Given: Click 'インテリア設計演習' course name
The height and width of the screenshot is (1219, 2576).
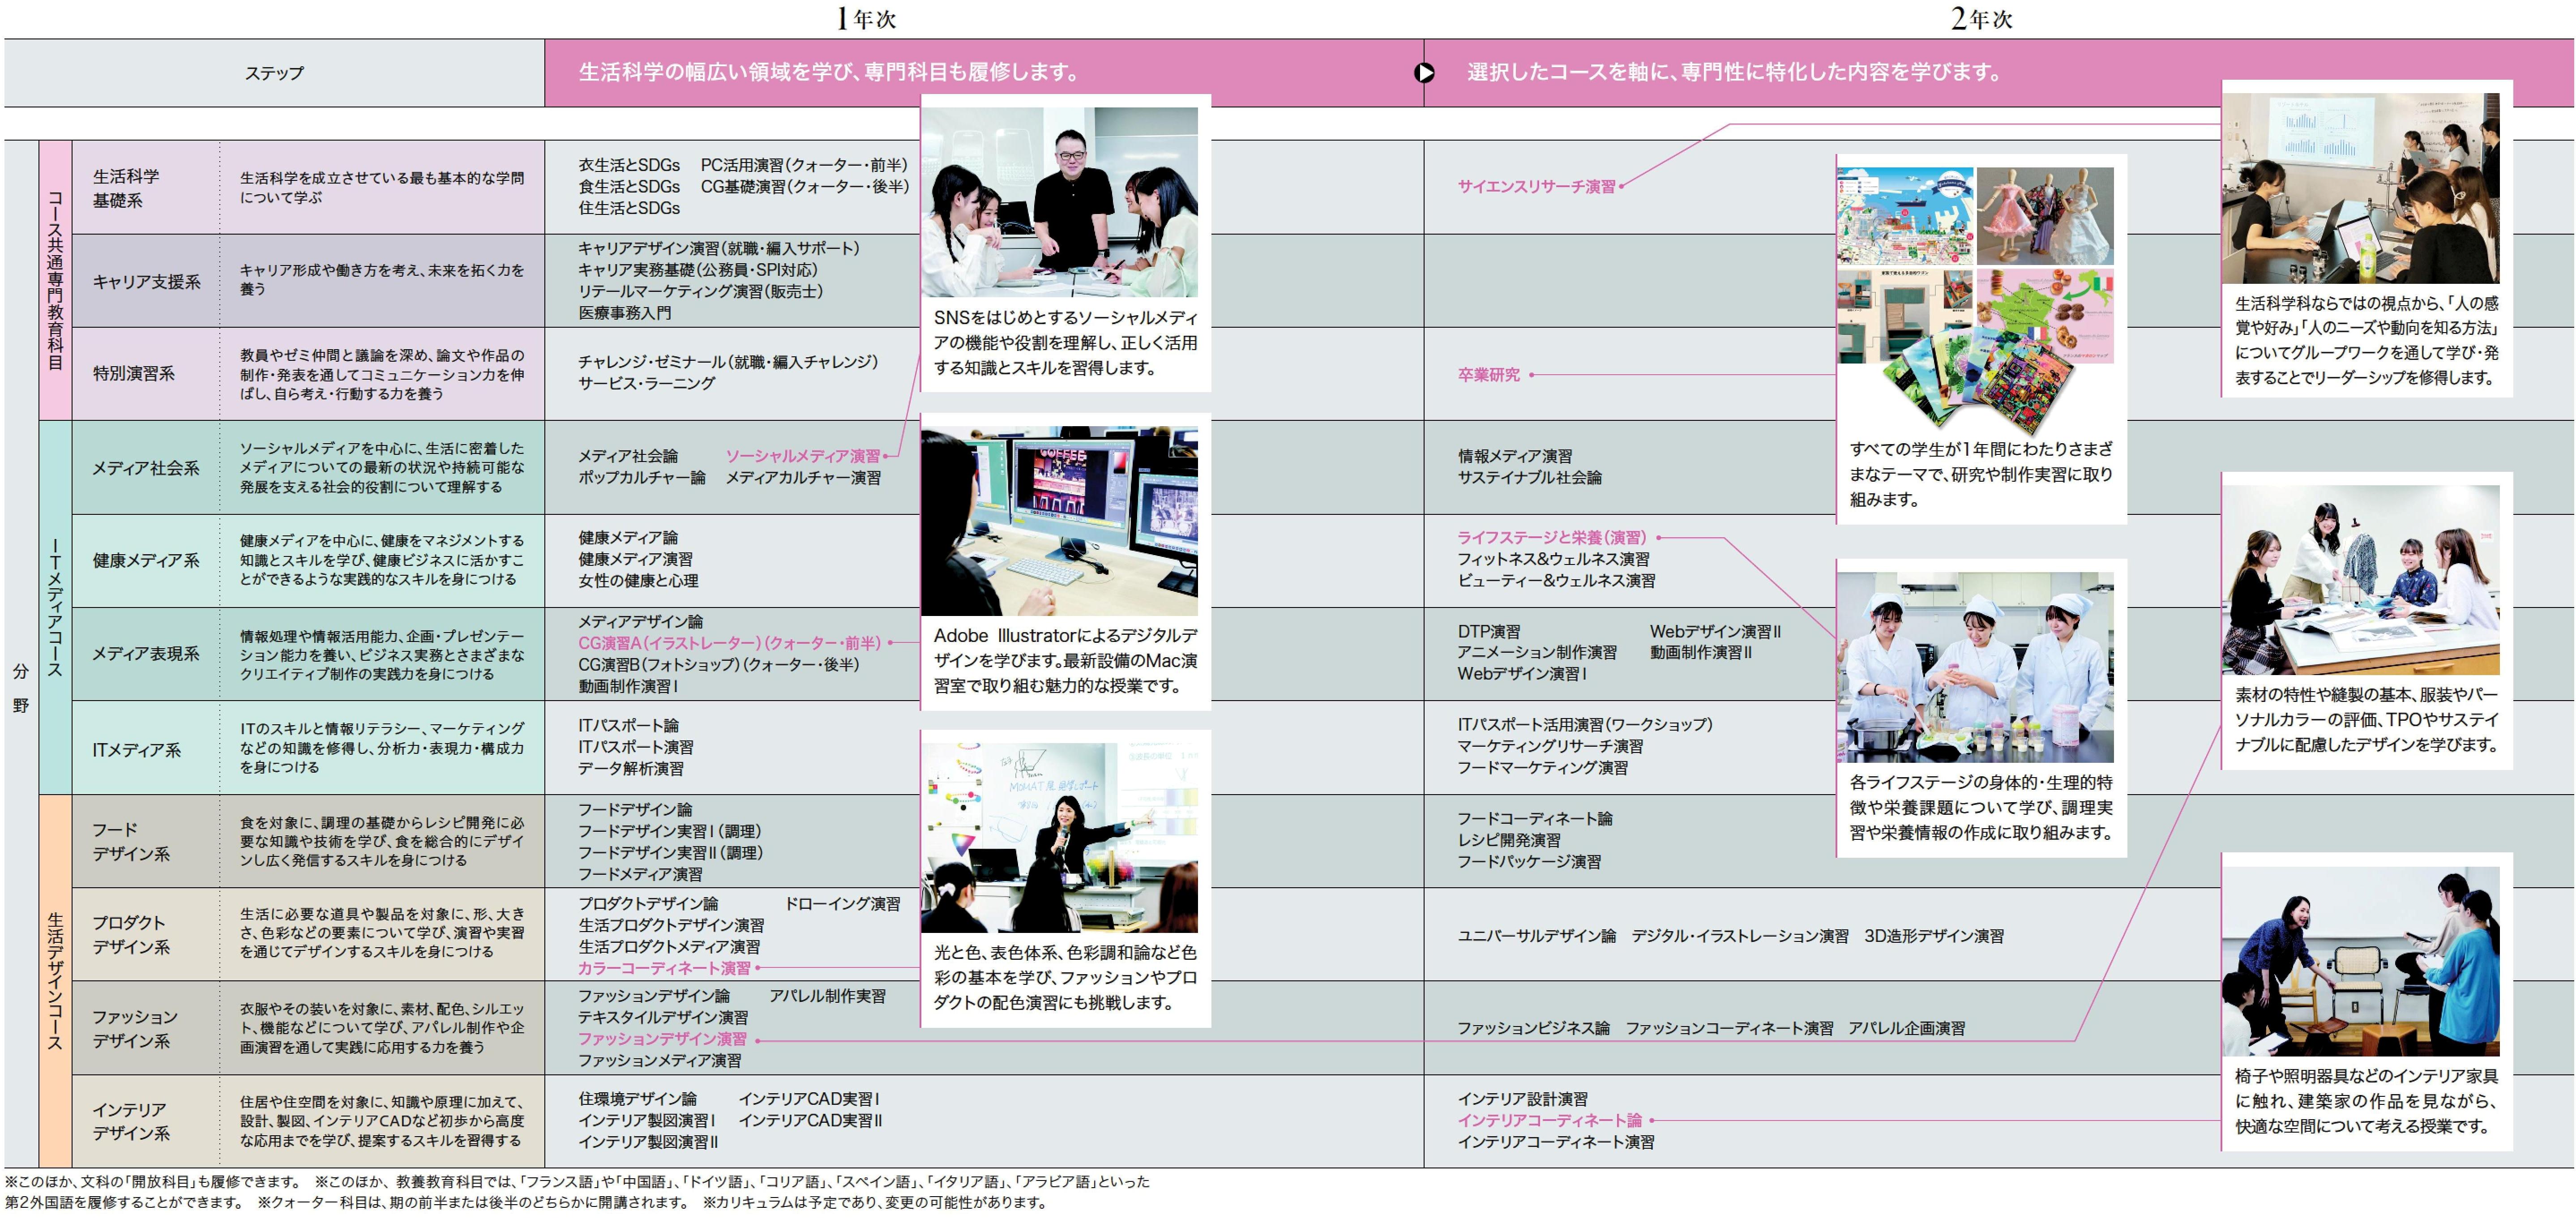Looking at the screenshot, I should tap(1522, 1099).
